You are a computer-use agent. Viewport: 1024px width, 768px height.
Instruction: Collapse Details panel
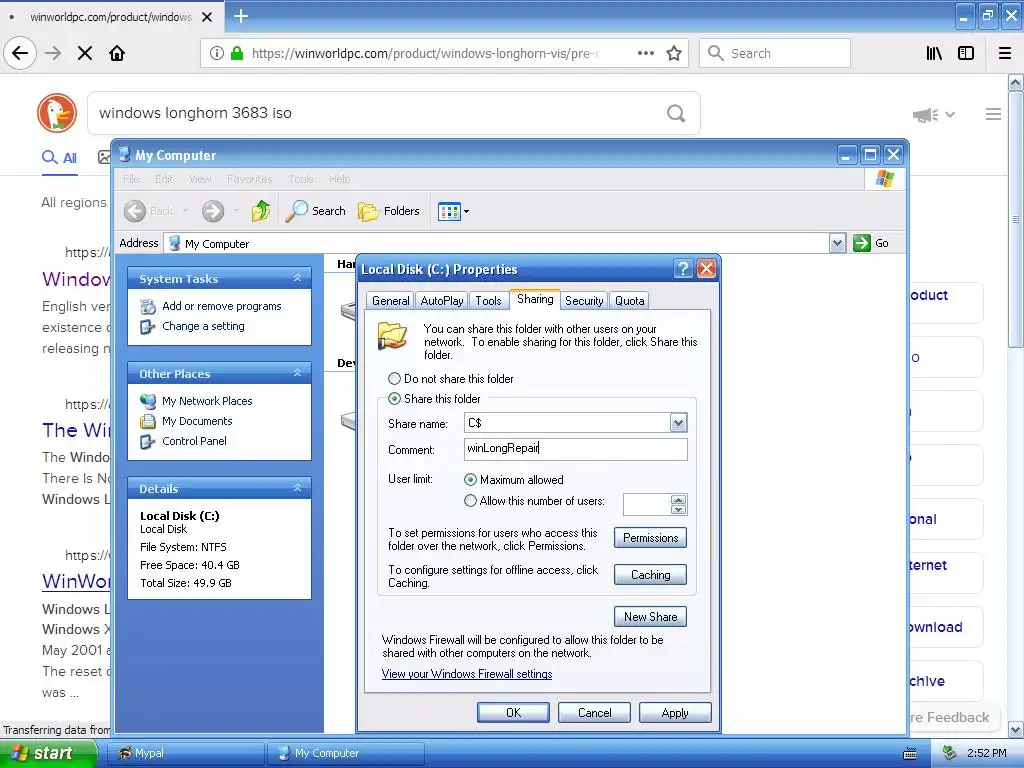tap(297, 488)
